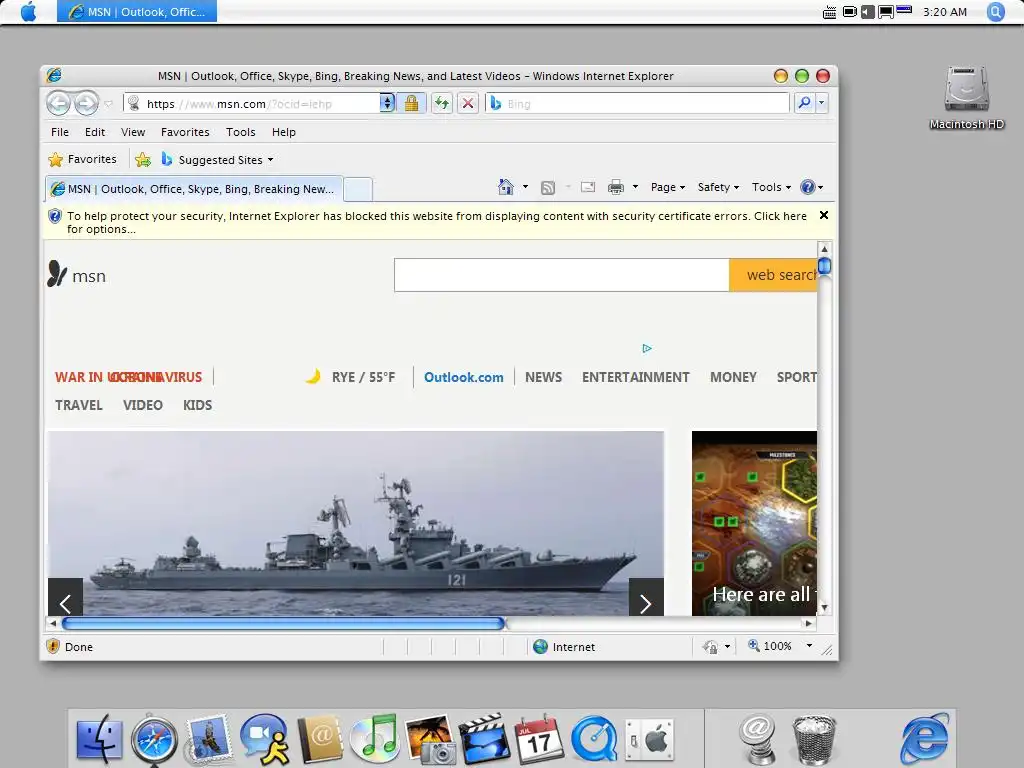Launch Safari from the Dock
Screen dimensions: 1024x768
click(x=154, y=739)
